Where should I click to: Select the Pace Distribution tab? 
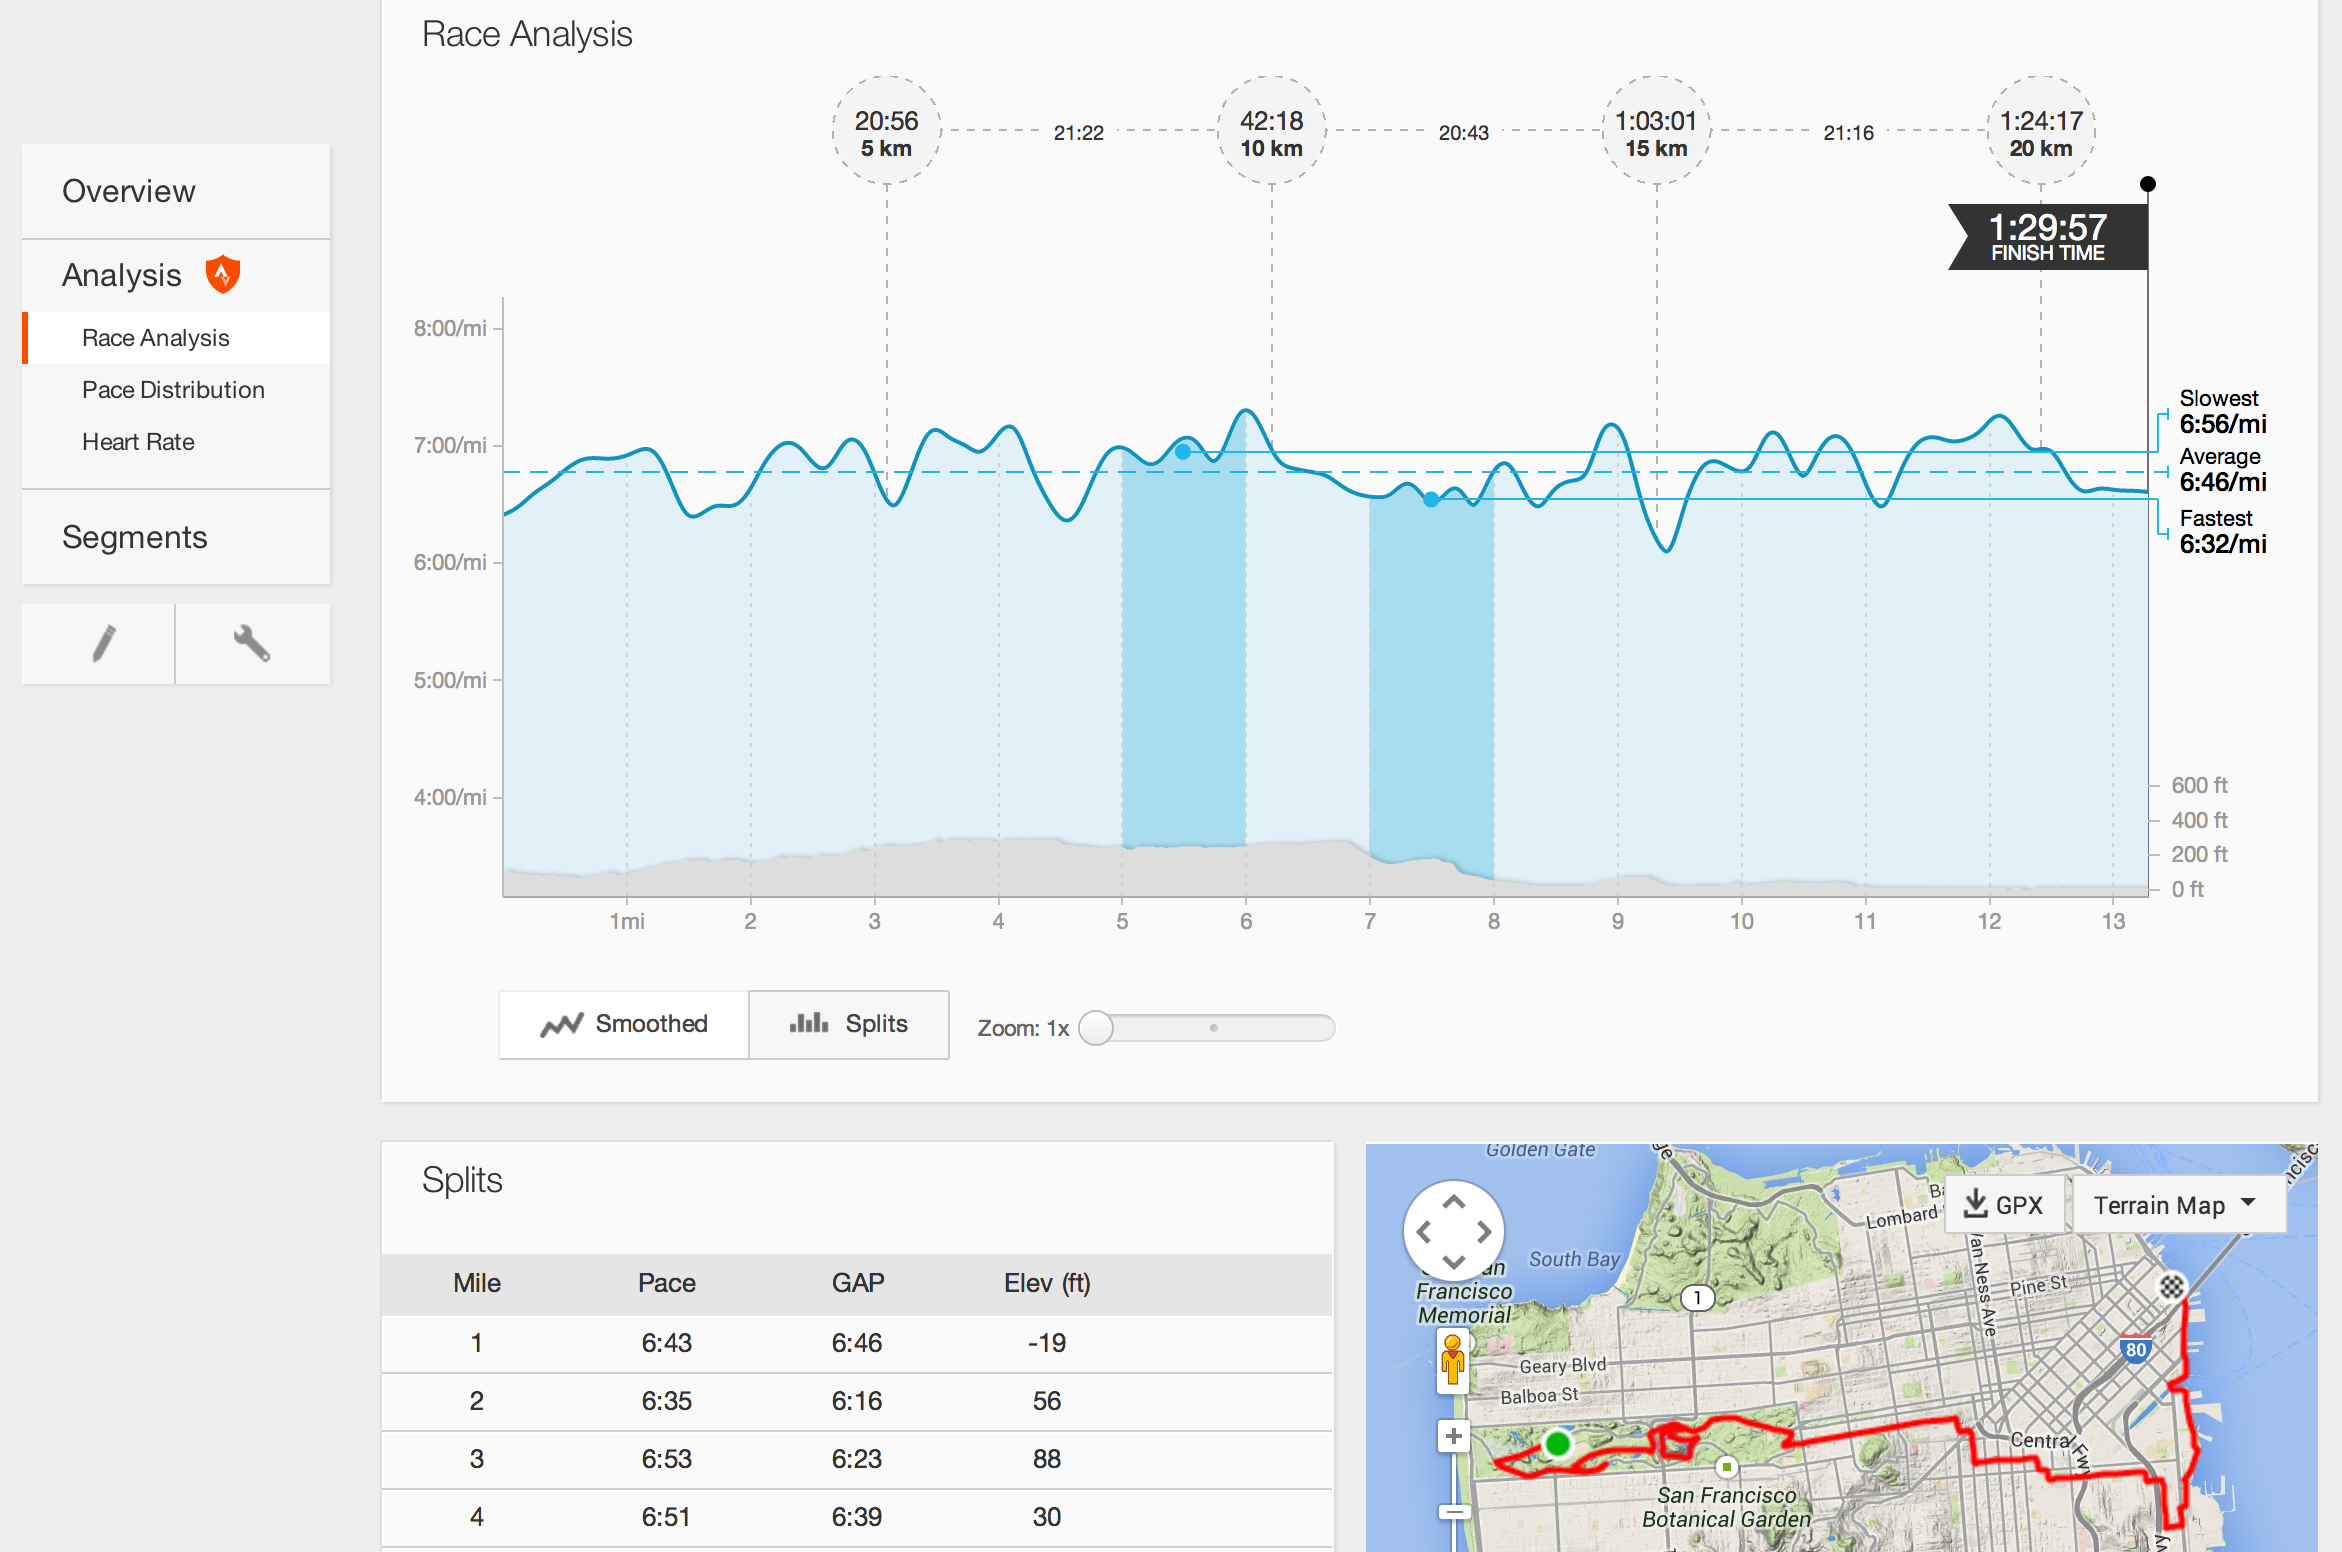172,389
